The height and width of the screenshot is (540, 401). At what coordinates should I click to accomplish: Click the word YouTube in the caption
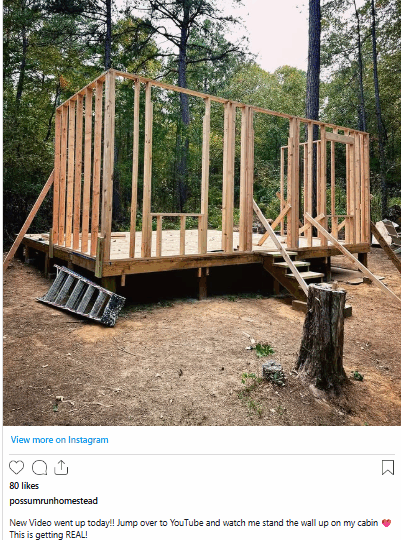tap(186, 523)
